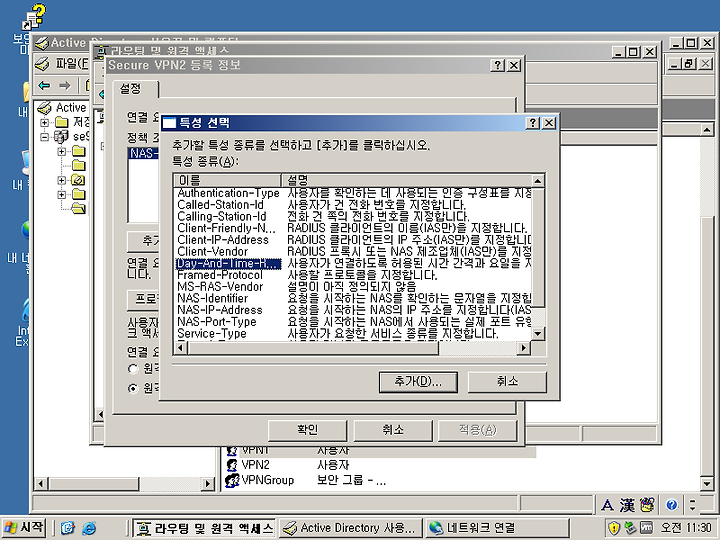Click language bar 漢 Hanja icon
The height and width of the screenshot is (540, 720).
627,505
